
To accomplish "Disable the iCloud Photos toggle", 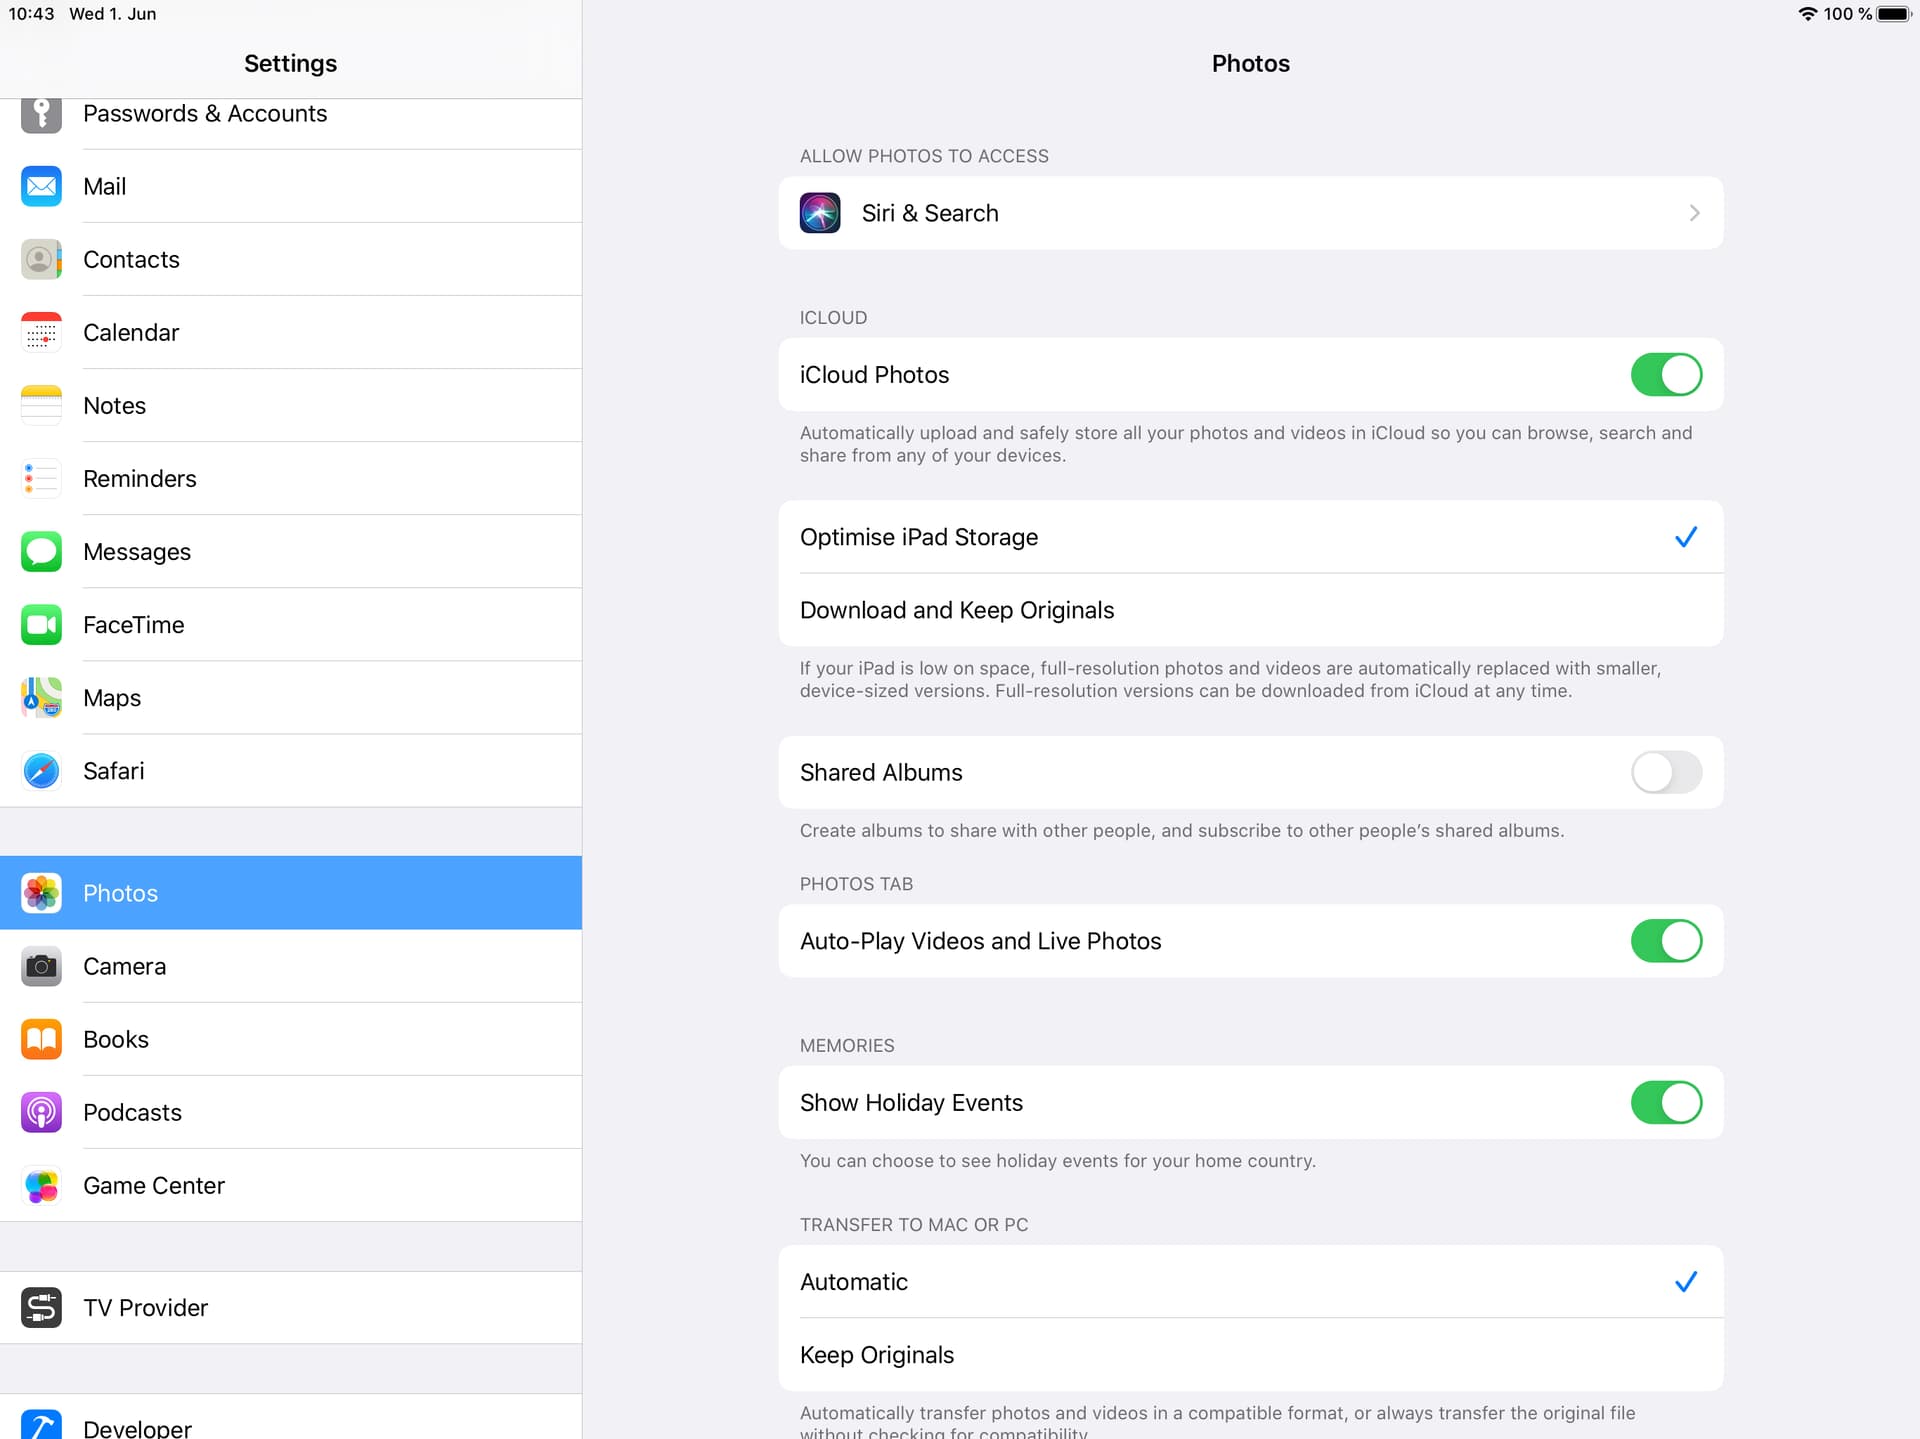I will point(1665,375).
